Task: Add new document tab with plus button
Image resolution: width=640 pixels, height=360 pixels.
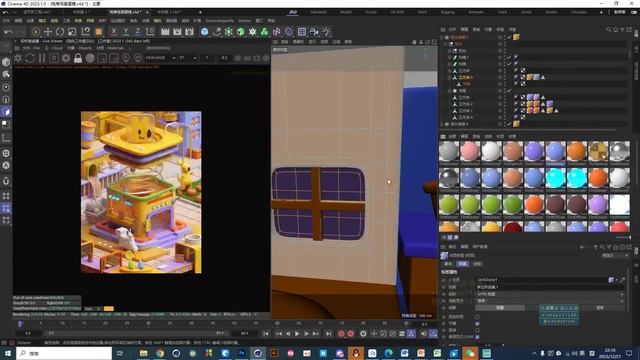Action: [x=200, y=12]
